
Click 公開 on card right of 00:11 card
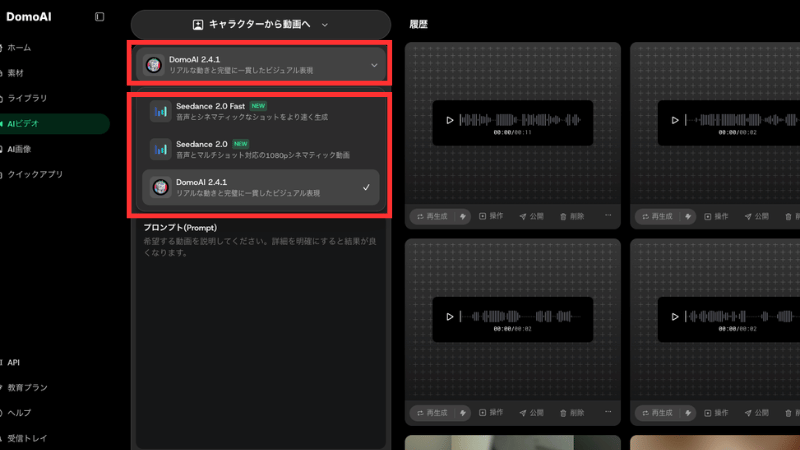coord(756,216)
